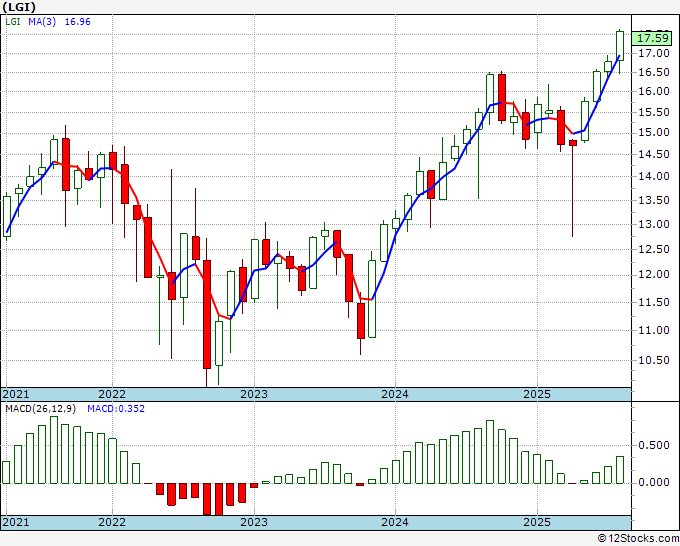Click the 13.50 price axis label

[x=654, y=200]
